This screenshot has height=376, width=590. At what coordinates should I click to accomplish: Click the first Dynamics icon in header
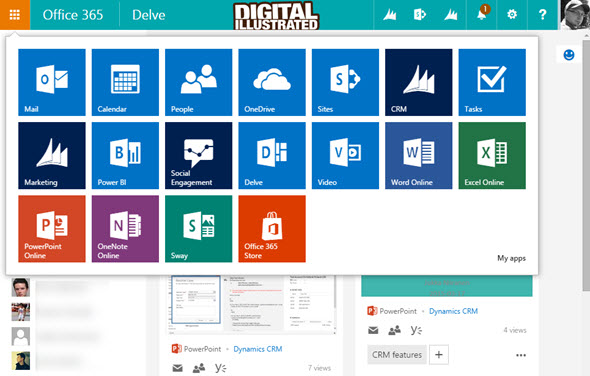point(389,15)
